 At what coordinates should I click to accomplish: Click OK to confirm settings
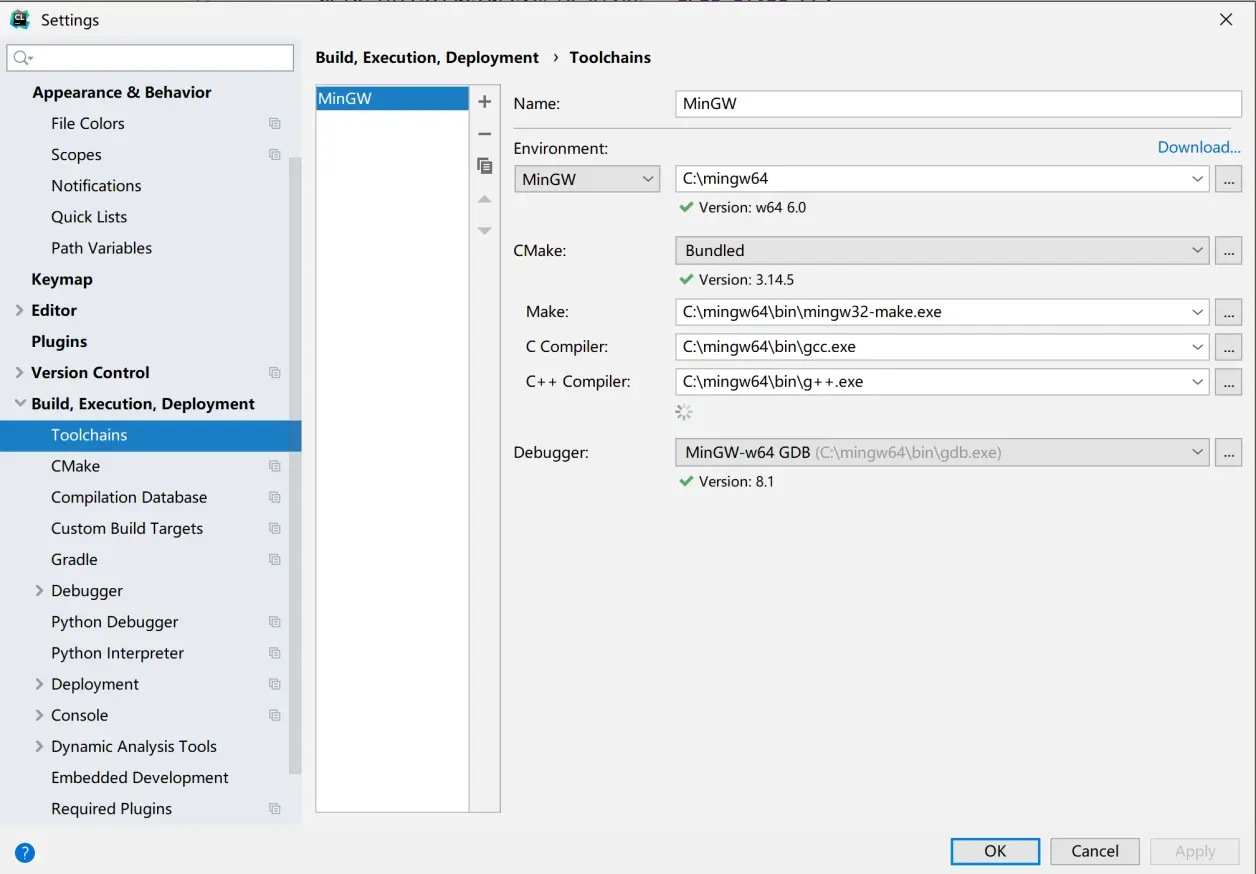[995, 851]
